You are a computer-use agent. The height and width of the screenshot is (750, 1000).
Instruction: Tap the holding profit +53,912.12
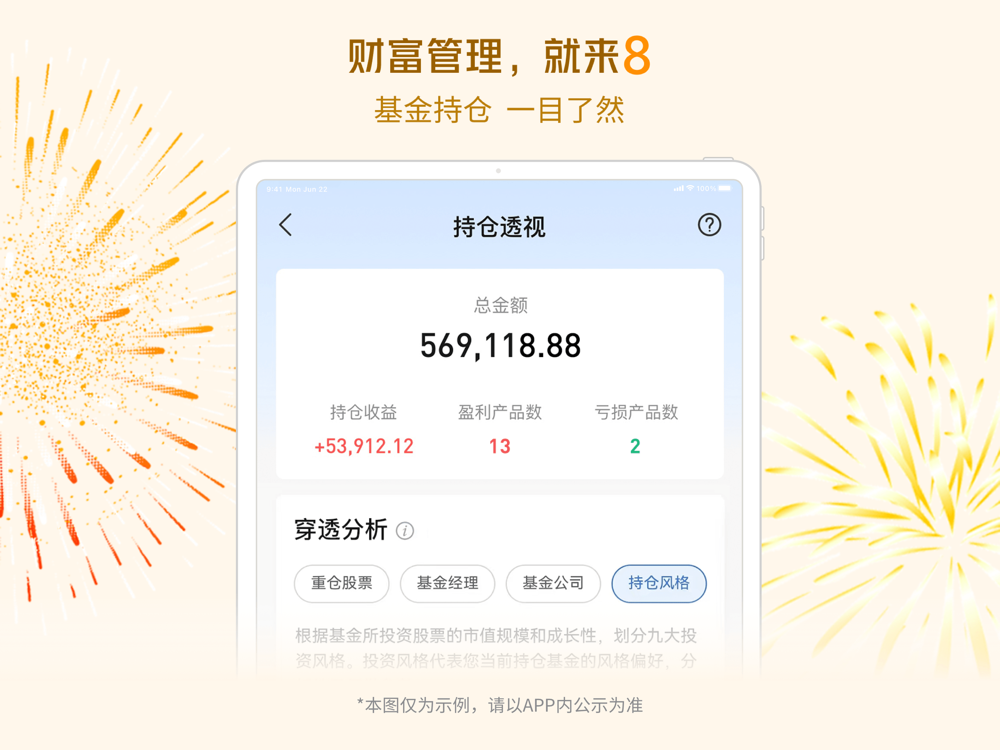coord(364,446)
